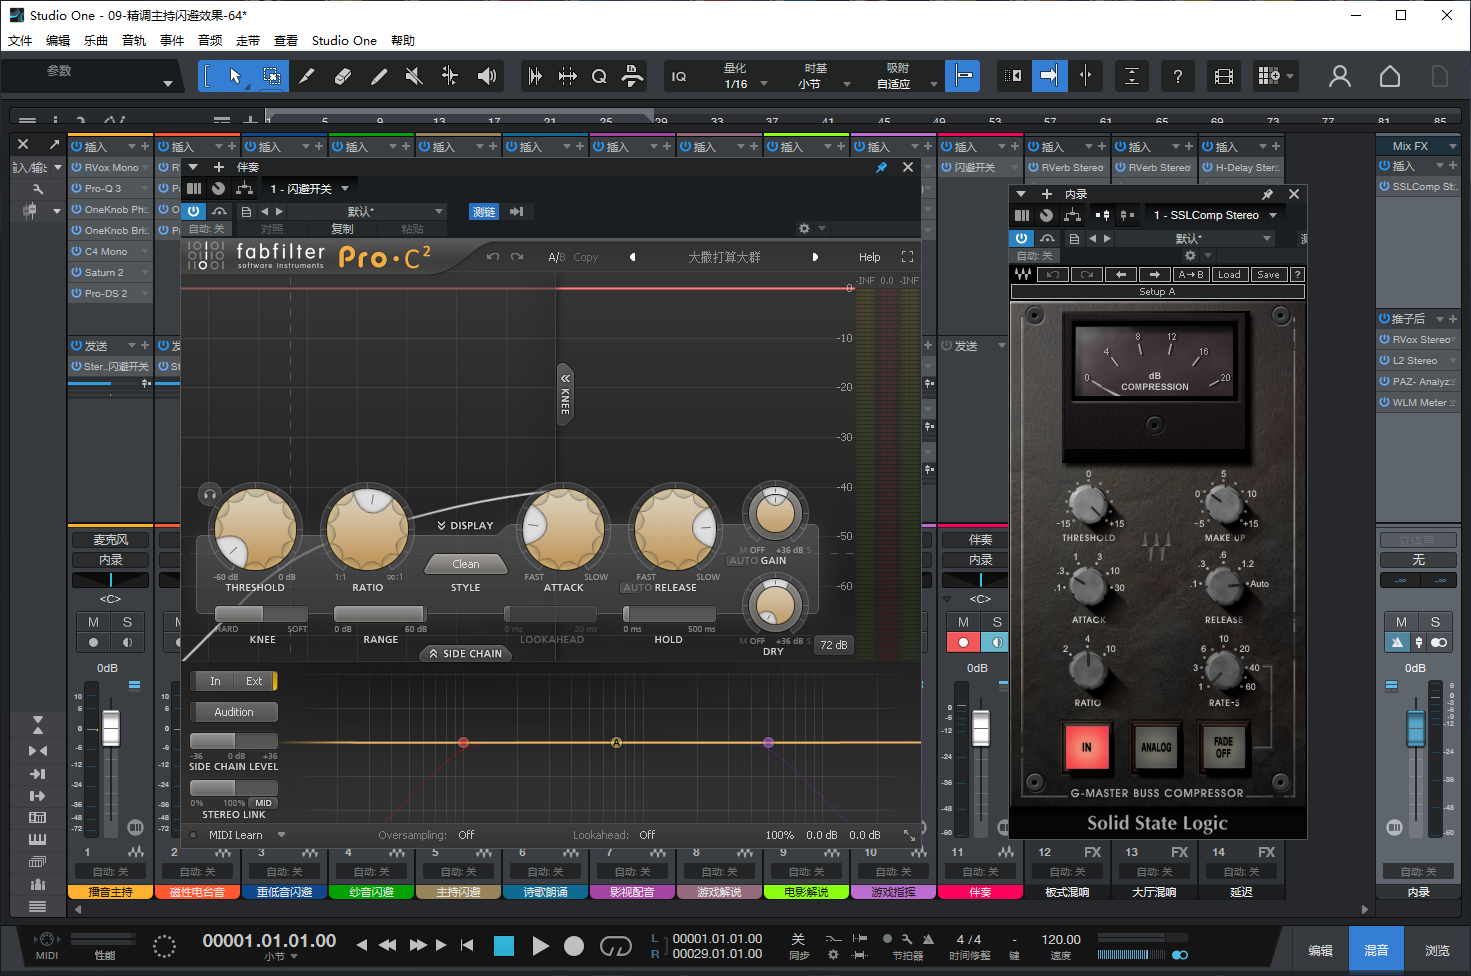Screen dimensions: 1471x976
Task: Click the Audition button
Action: [x=233, y=712]
